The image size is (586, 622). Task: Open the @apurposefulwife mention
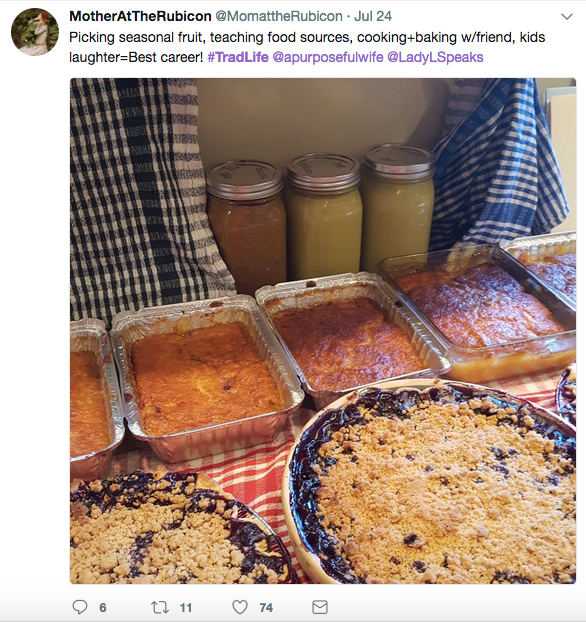click(x=328, y=57)
